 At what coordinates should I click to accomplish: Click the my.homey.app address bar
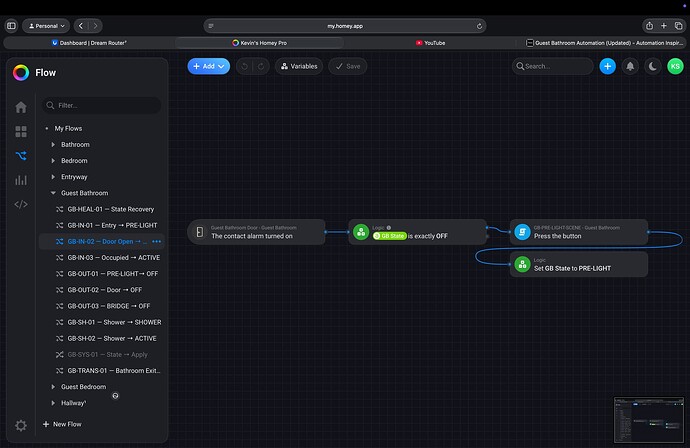click(345, 26)
